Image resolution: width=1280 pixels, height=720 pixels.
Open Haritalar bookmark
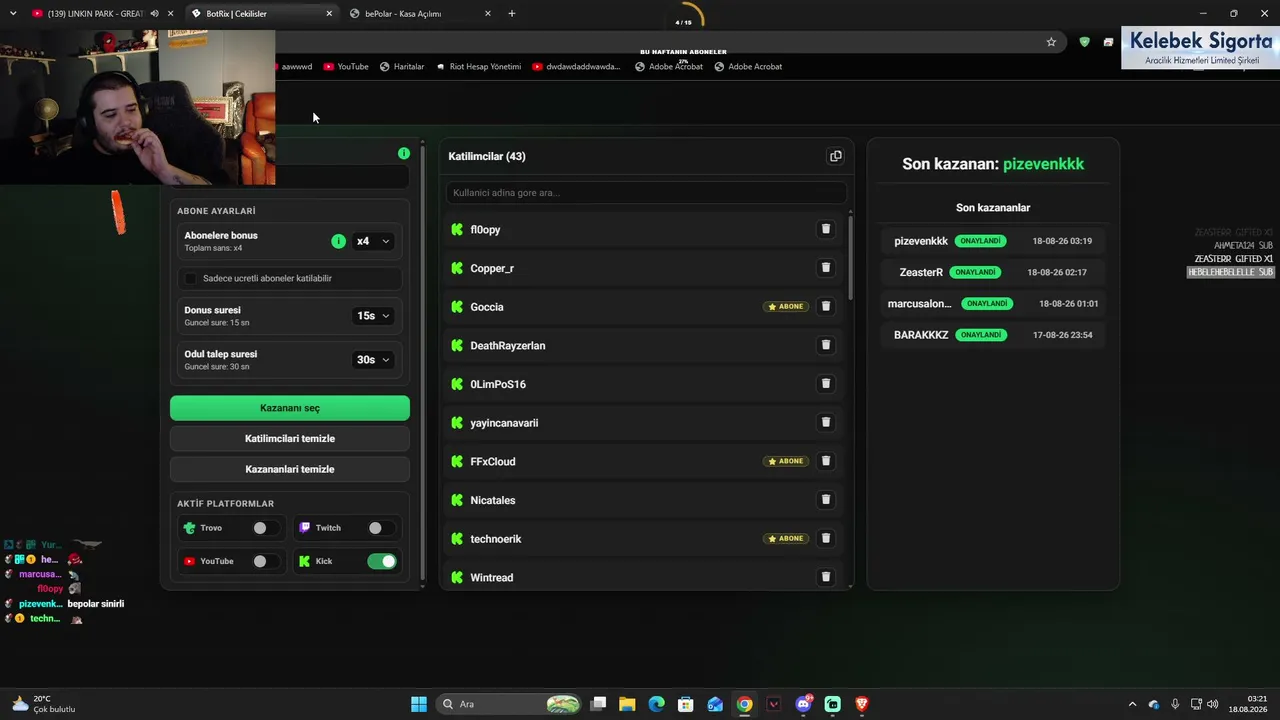[x=402, y=67]
